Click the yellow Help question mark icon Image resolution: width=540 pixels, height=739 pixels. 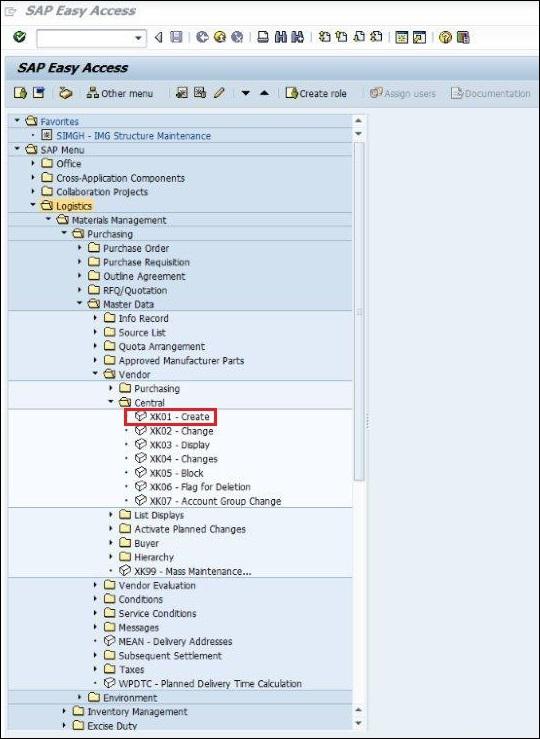pos(445,37)
